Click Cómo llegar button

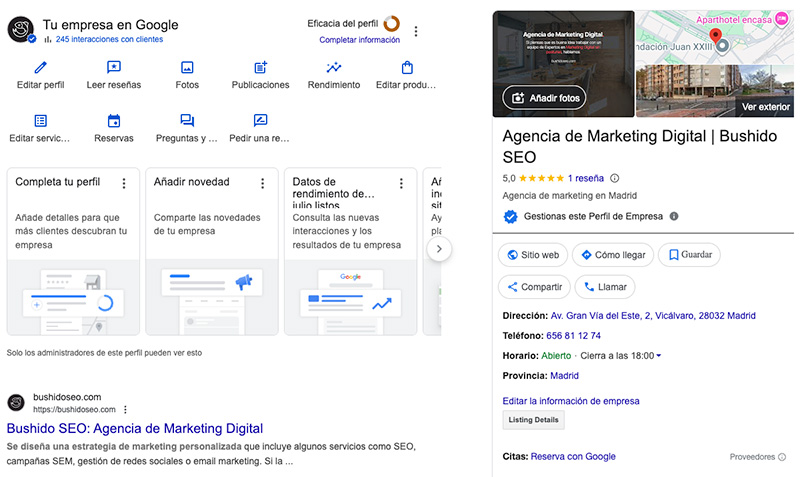(613, 255)
